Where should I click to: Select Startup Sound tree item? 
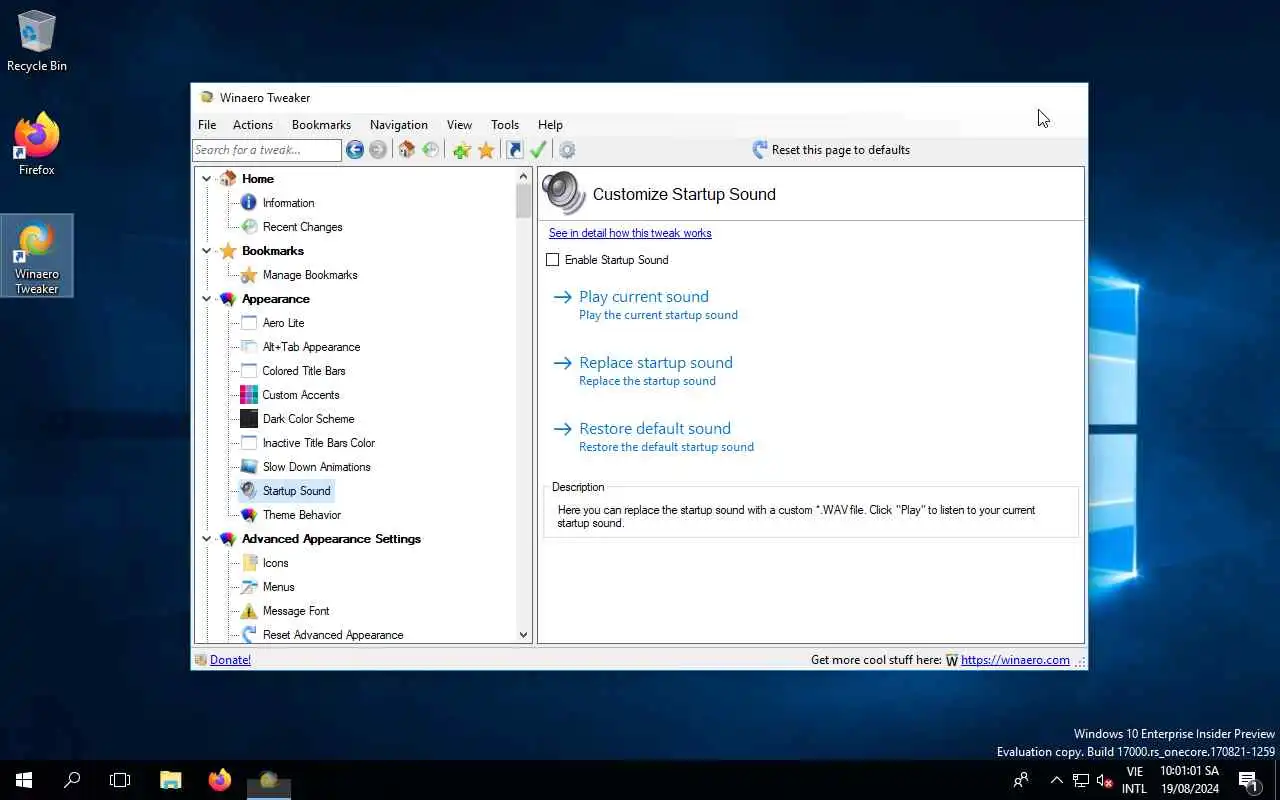click(x=296, y=491)
